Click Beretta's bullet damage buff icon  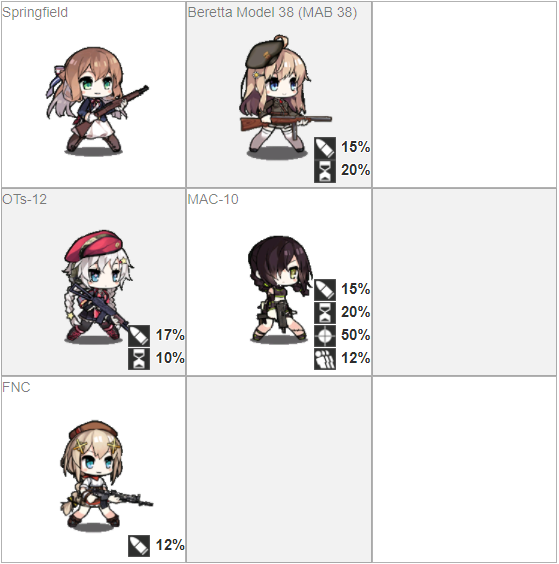pyautogui.click(x=325, y=147)
